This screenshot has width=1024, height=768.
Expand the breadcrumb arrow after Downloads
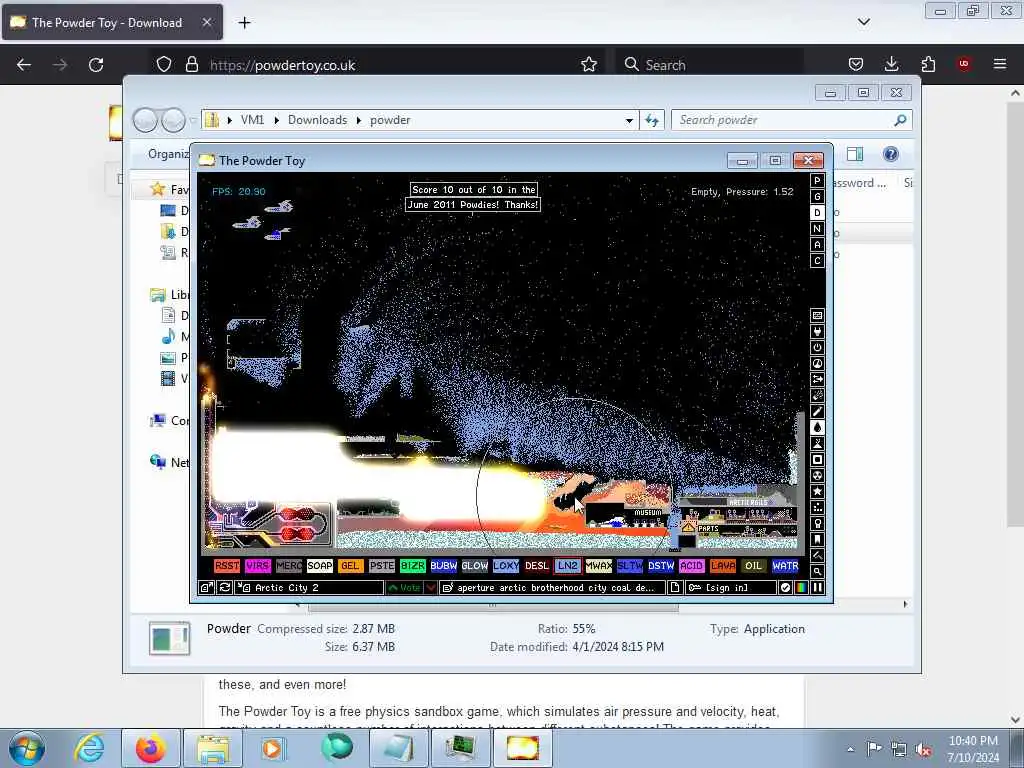pyautogui.click(x=359, y=120)
